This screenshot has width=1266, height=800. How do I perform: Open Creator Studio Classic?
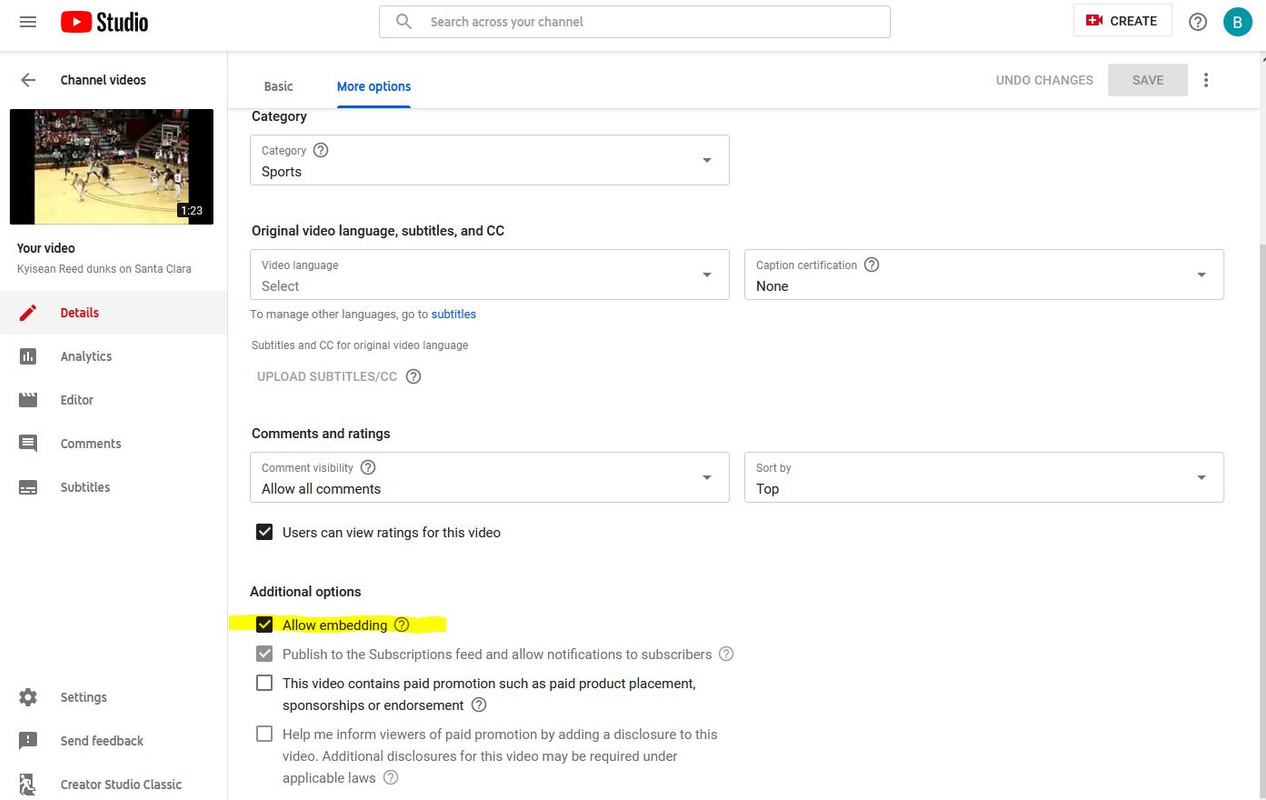[113, 784]
